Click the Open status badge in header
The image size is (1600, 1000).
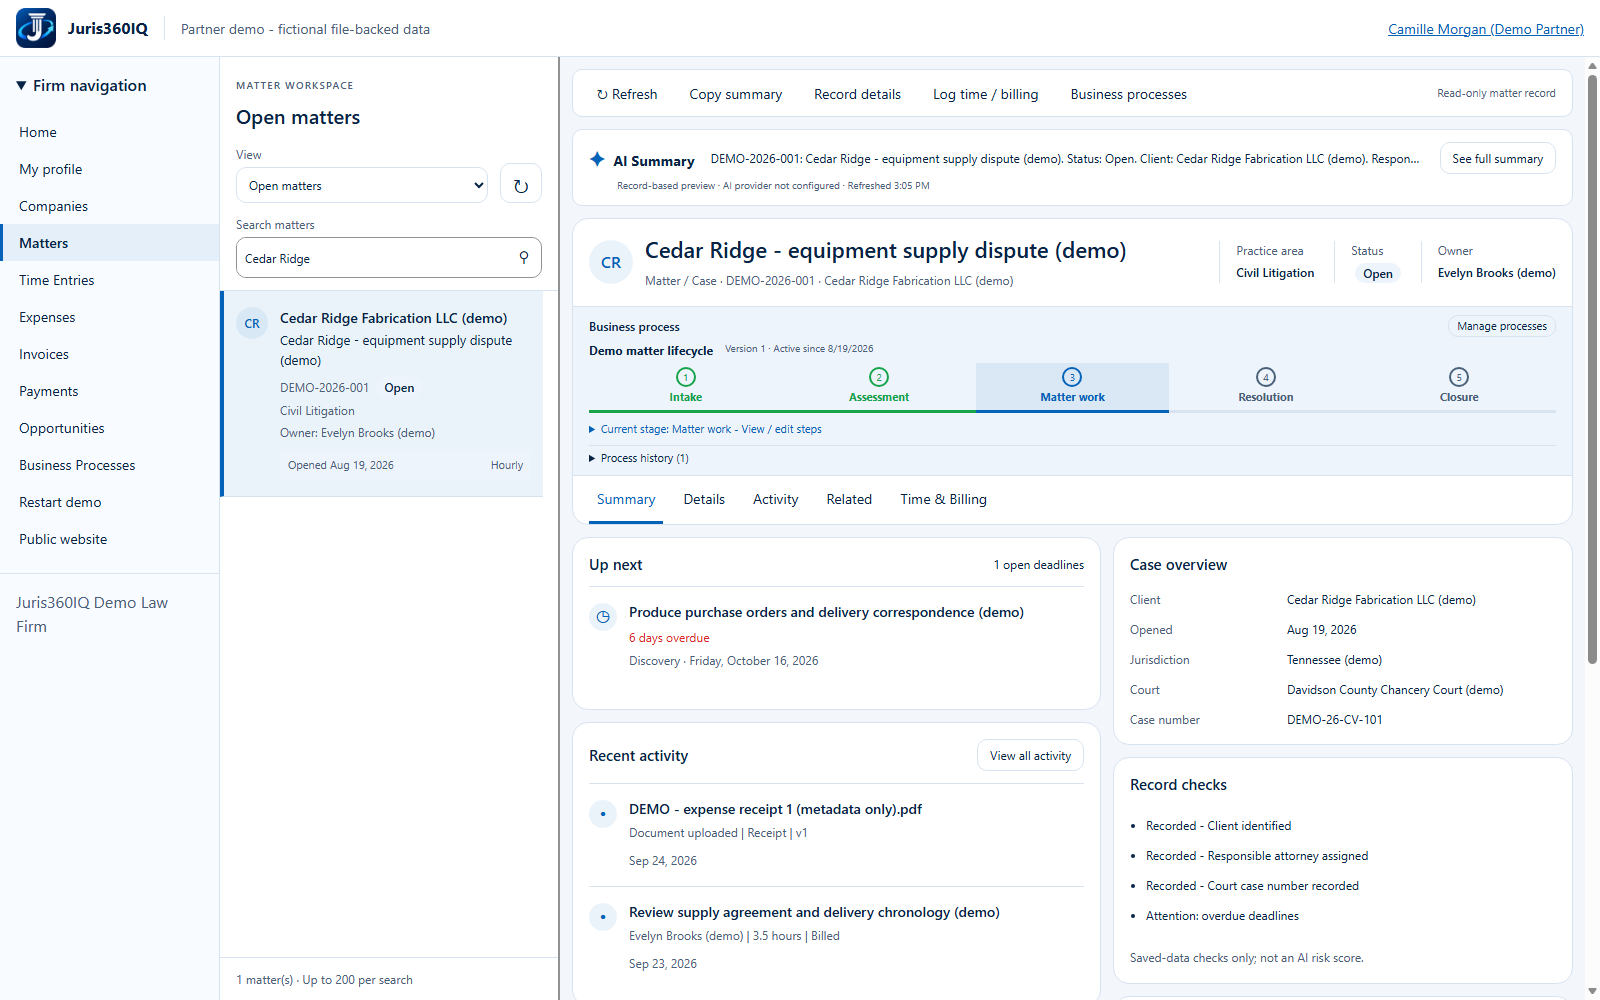(x=1377, y=274)
